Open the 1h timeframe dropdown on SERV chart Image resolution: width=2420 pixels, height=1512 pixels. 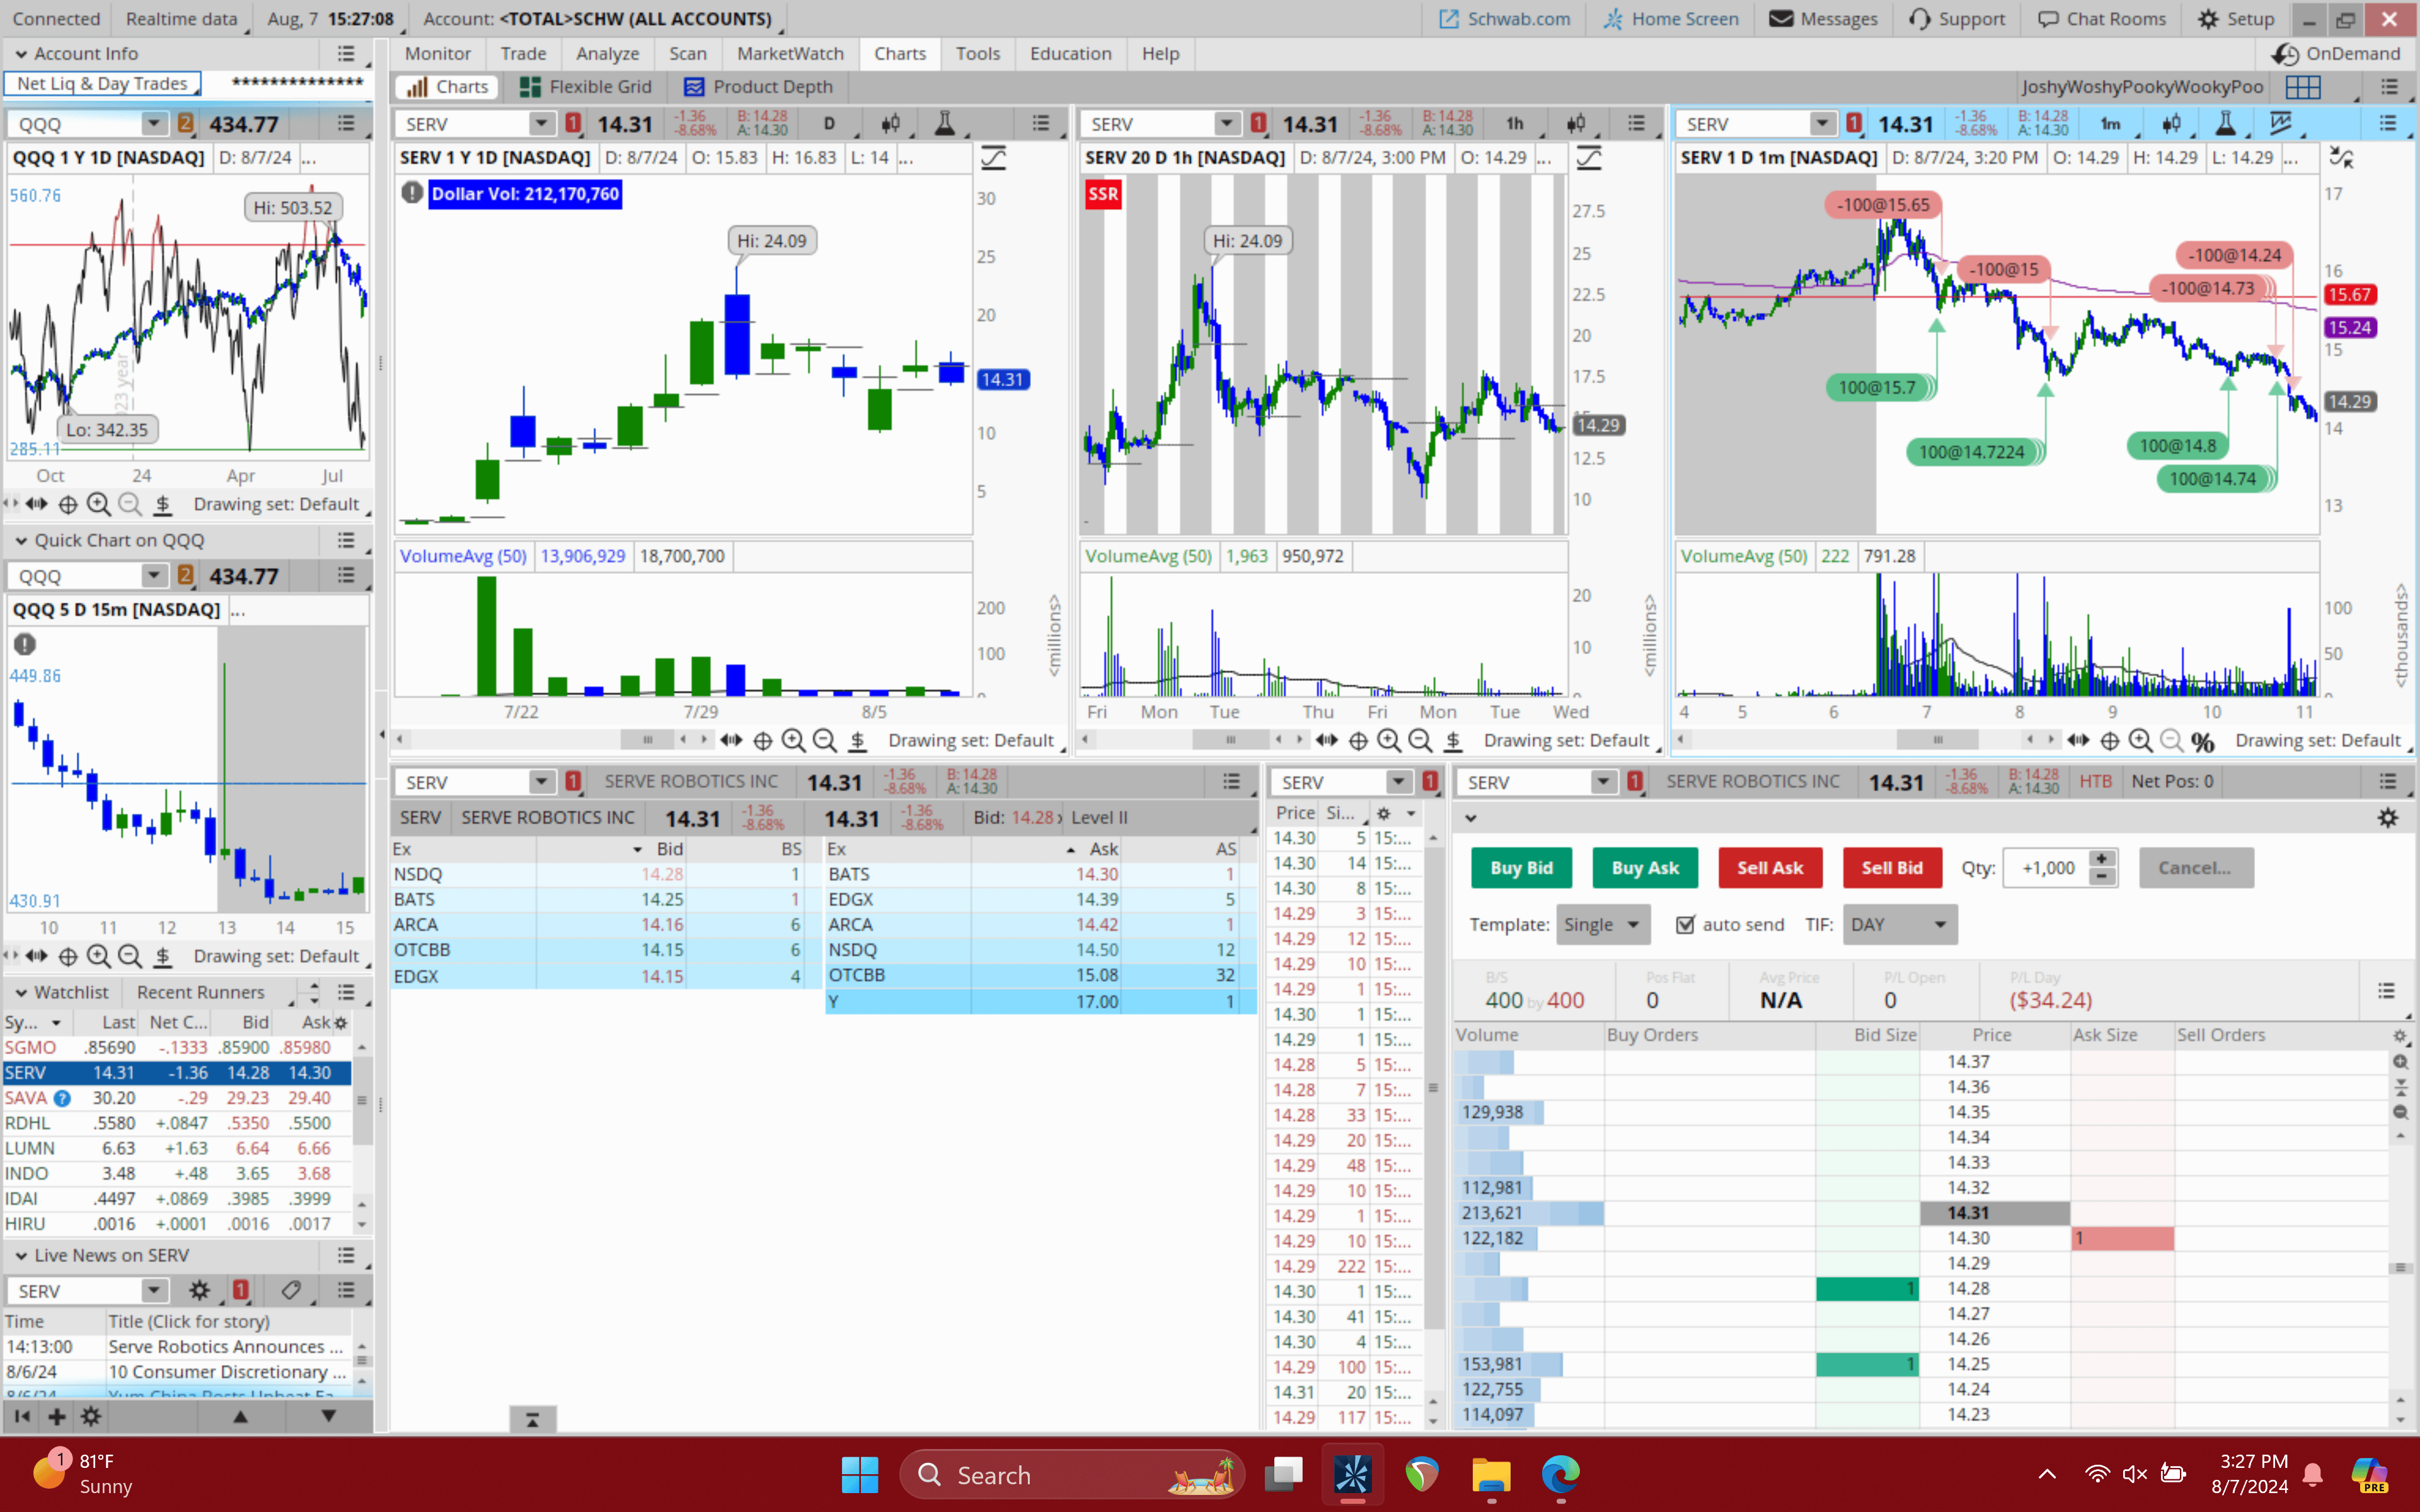(1516, 123)
